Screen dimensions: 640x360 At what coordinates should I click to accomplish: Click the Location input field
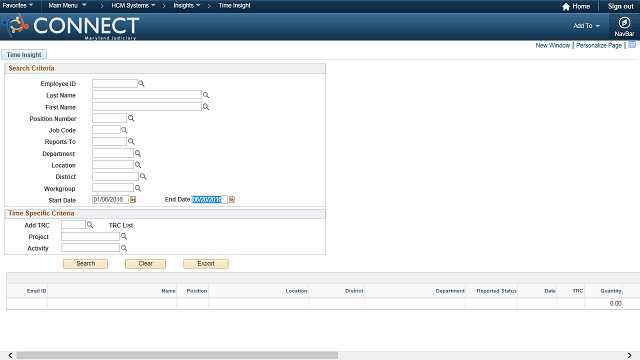pos(113,165)
